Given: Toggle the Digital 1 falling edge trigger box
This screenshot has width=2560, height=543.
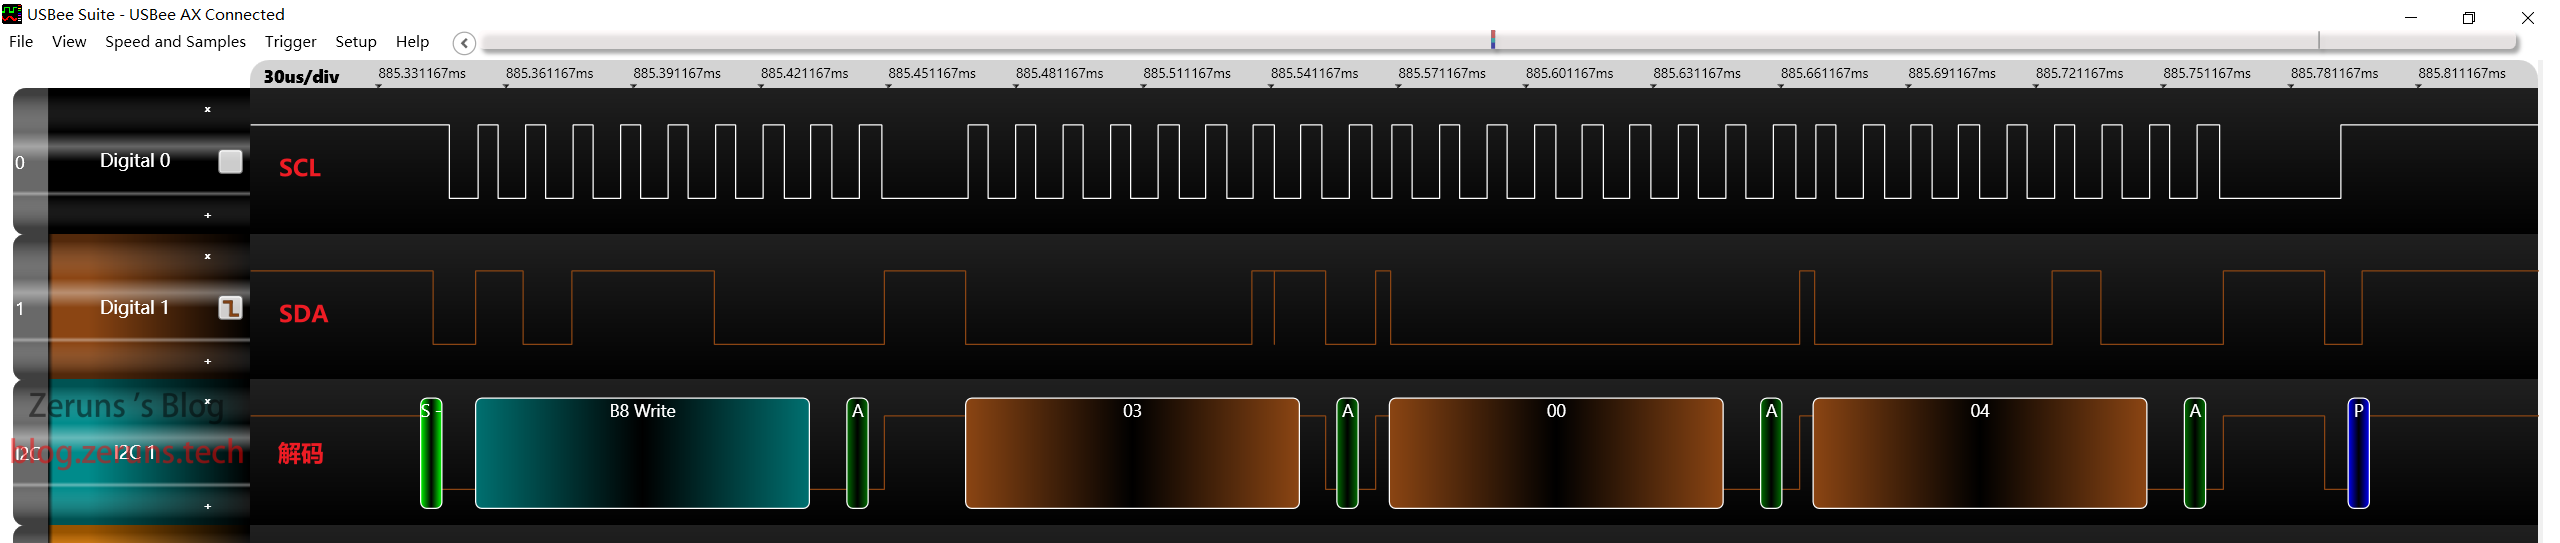Looking at the screenshot, I should (x=230, y=308).
